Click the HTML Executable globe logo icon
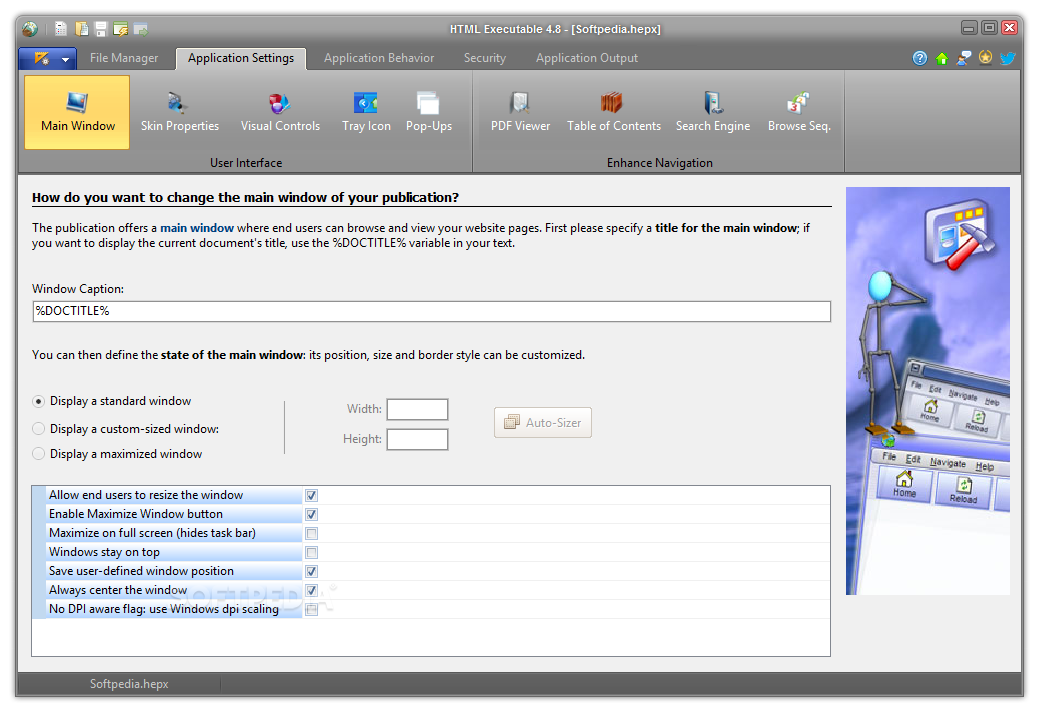Image resolution: width=1039 pixels, height=712 pixels. click(29, 29)
